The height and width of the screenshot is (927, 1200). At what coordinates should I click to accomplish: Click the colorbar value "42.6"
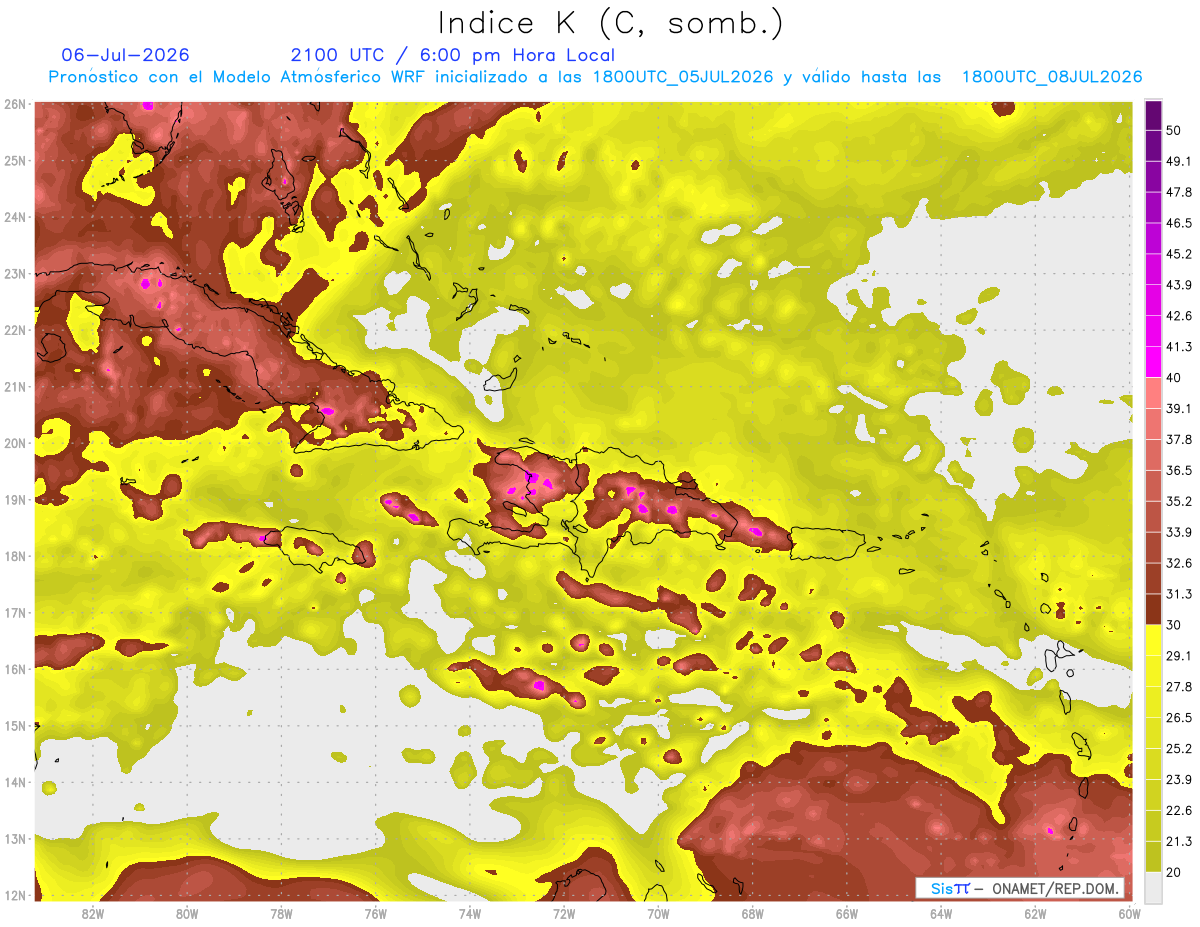point(1180,316)
